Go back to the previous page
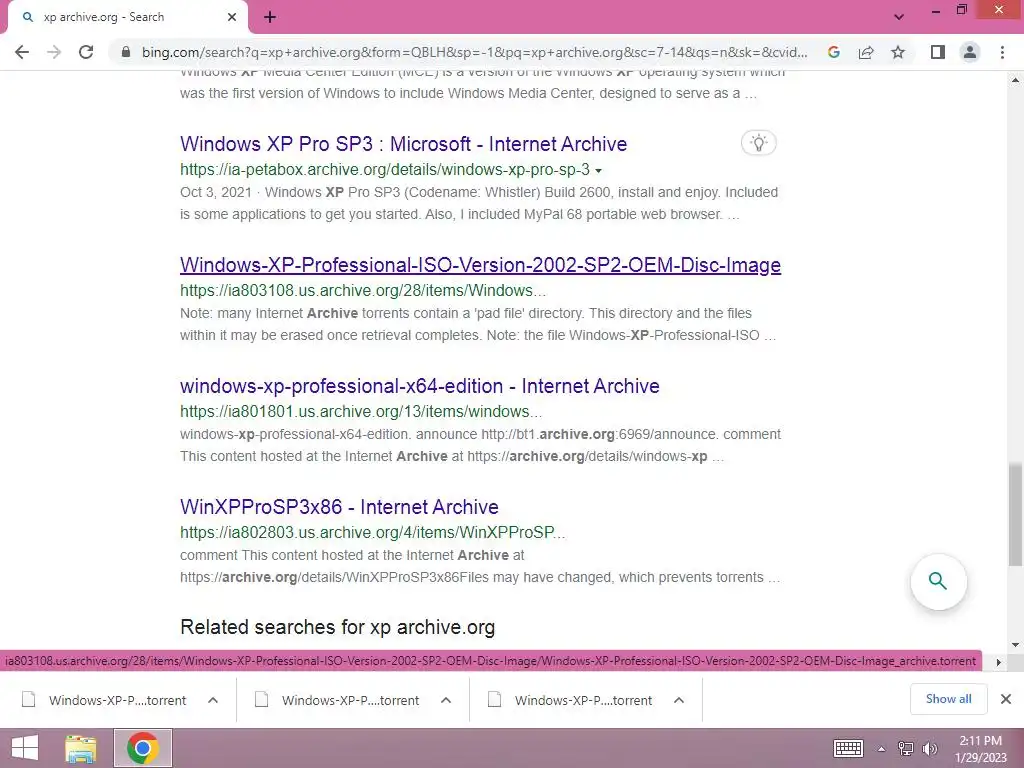The image size is (1024, 768). coord(22,52)
